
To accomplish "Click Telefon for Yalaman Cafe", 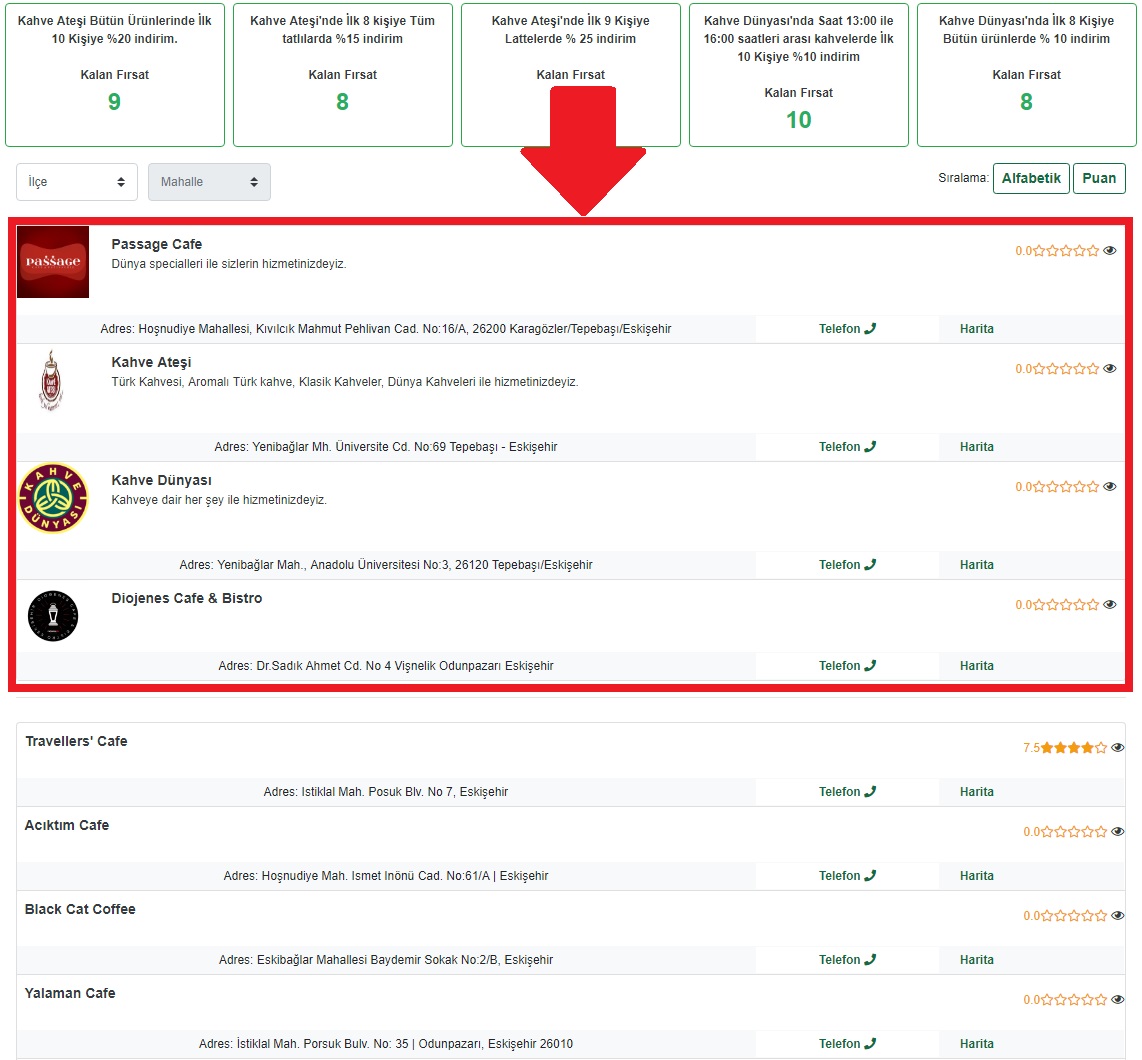I will coord(847,1044).
